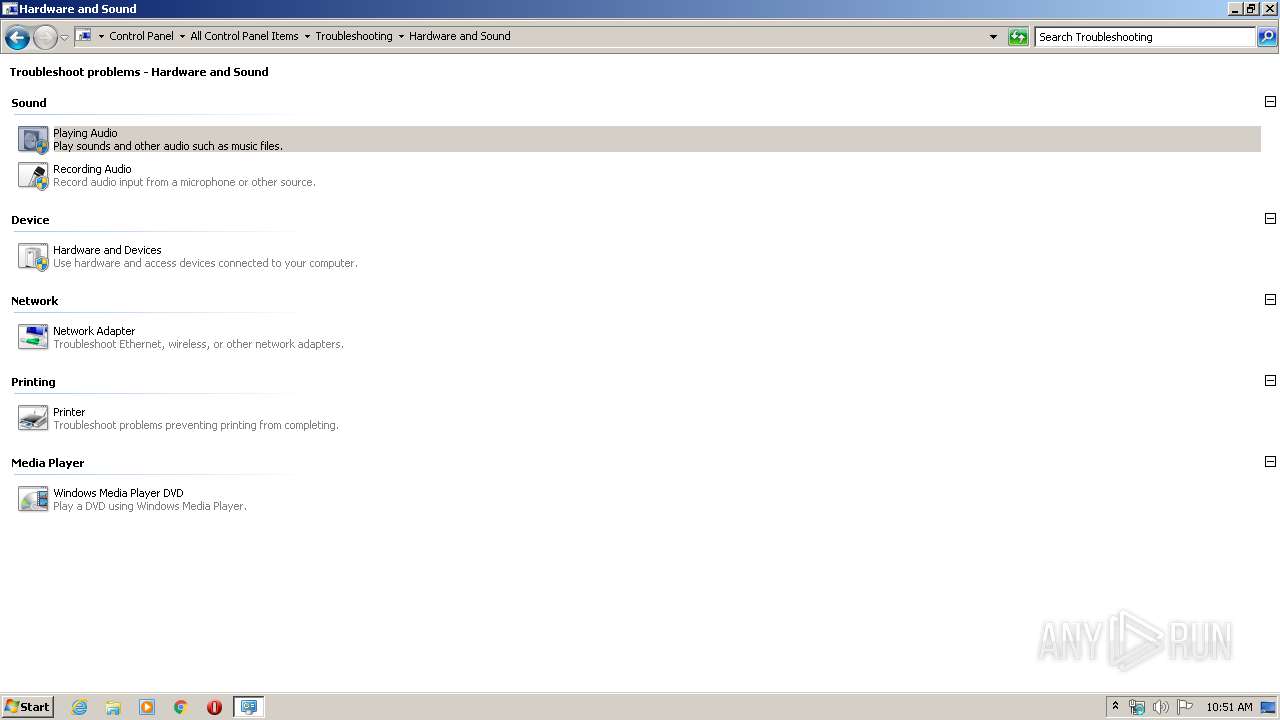The image size is (1280, 720).
Task: Go to Troubleshooting breadcrumb
Action: pos(354,36)
